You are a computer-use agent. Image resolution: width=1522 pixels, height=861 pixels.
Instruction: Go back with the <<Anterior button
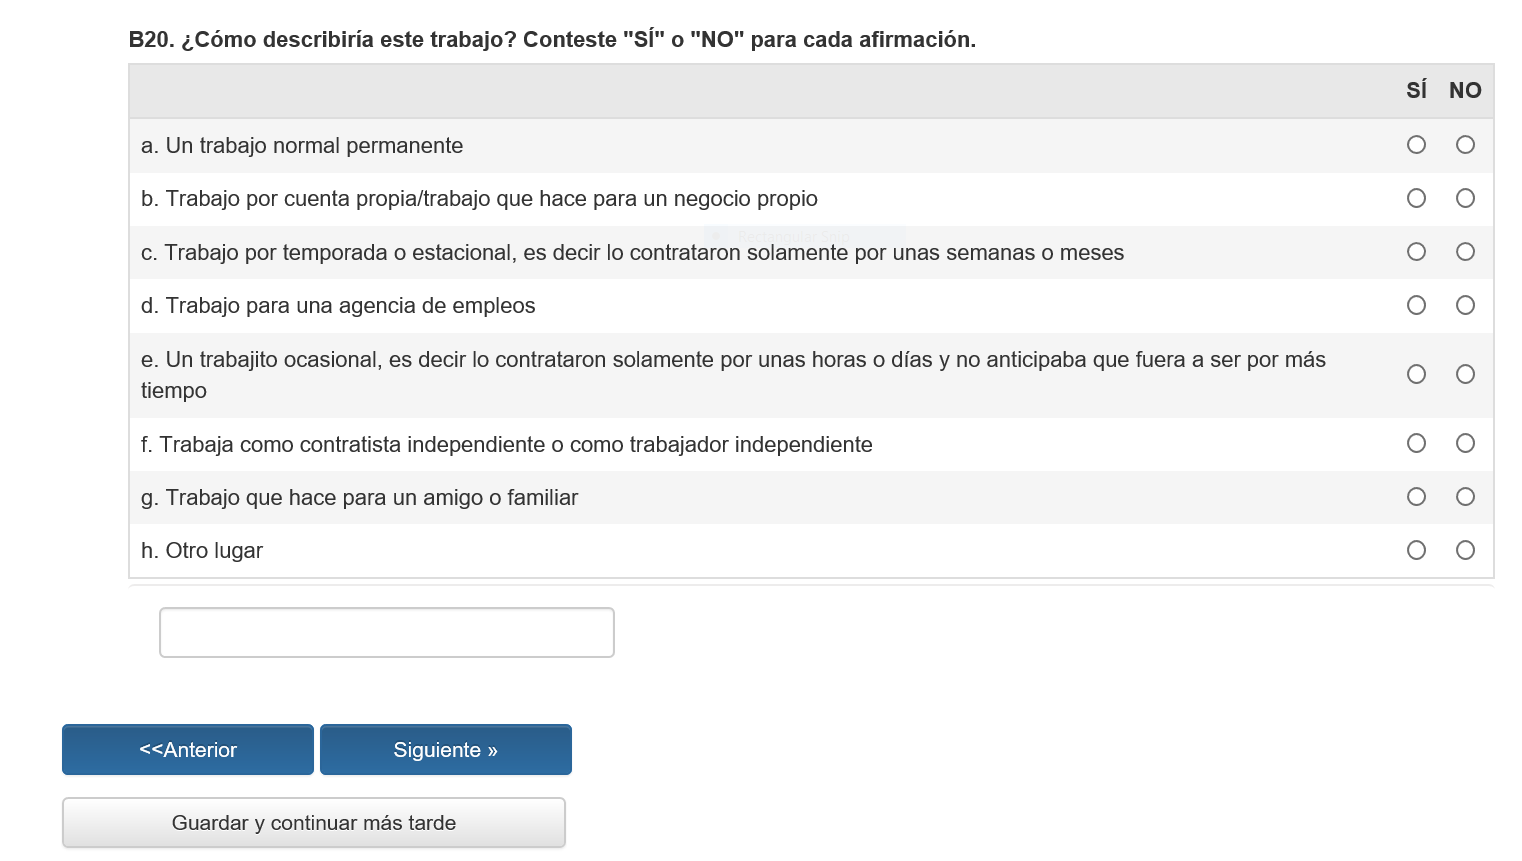click(188, 750)
